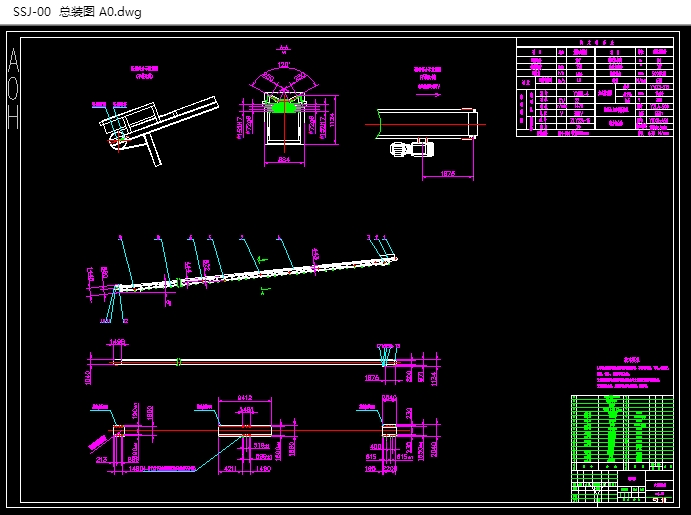Select the 4211 dimension at the bottom

pyautogui.click(x=230, y=469)
